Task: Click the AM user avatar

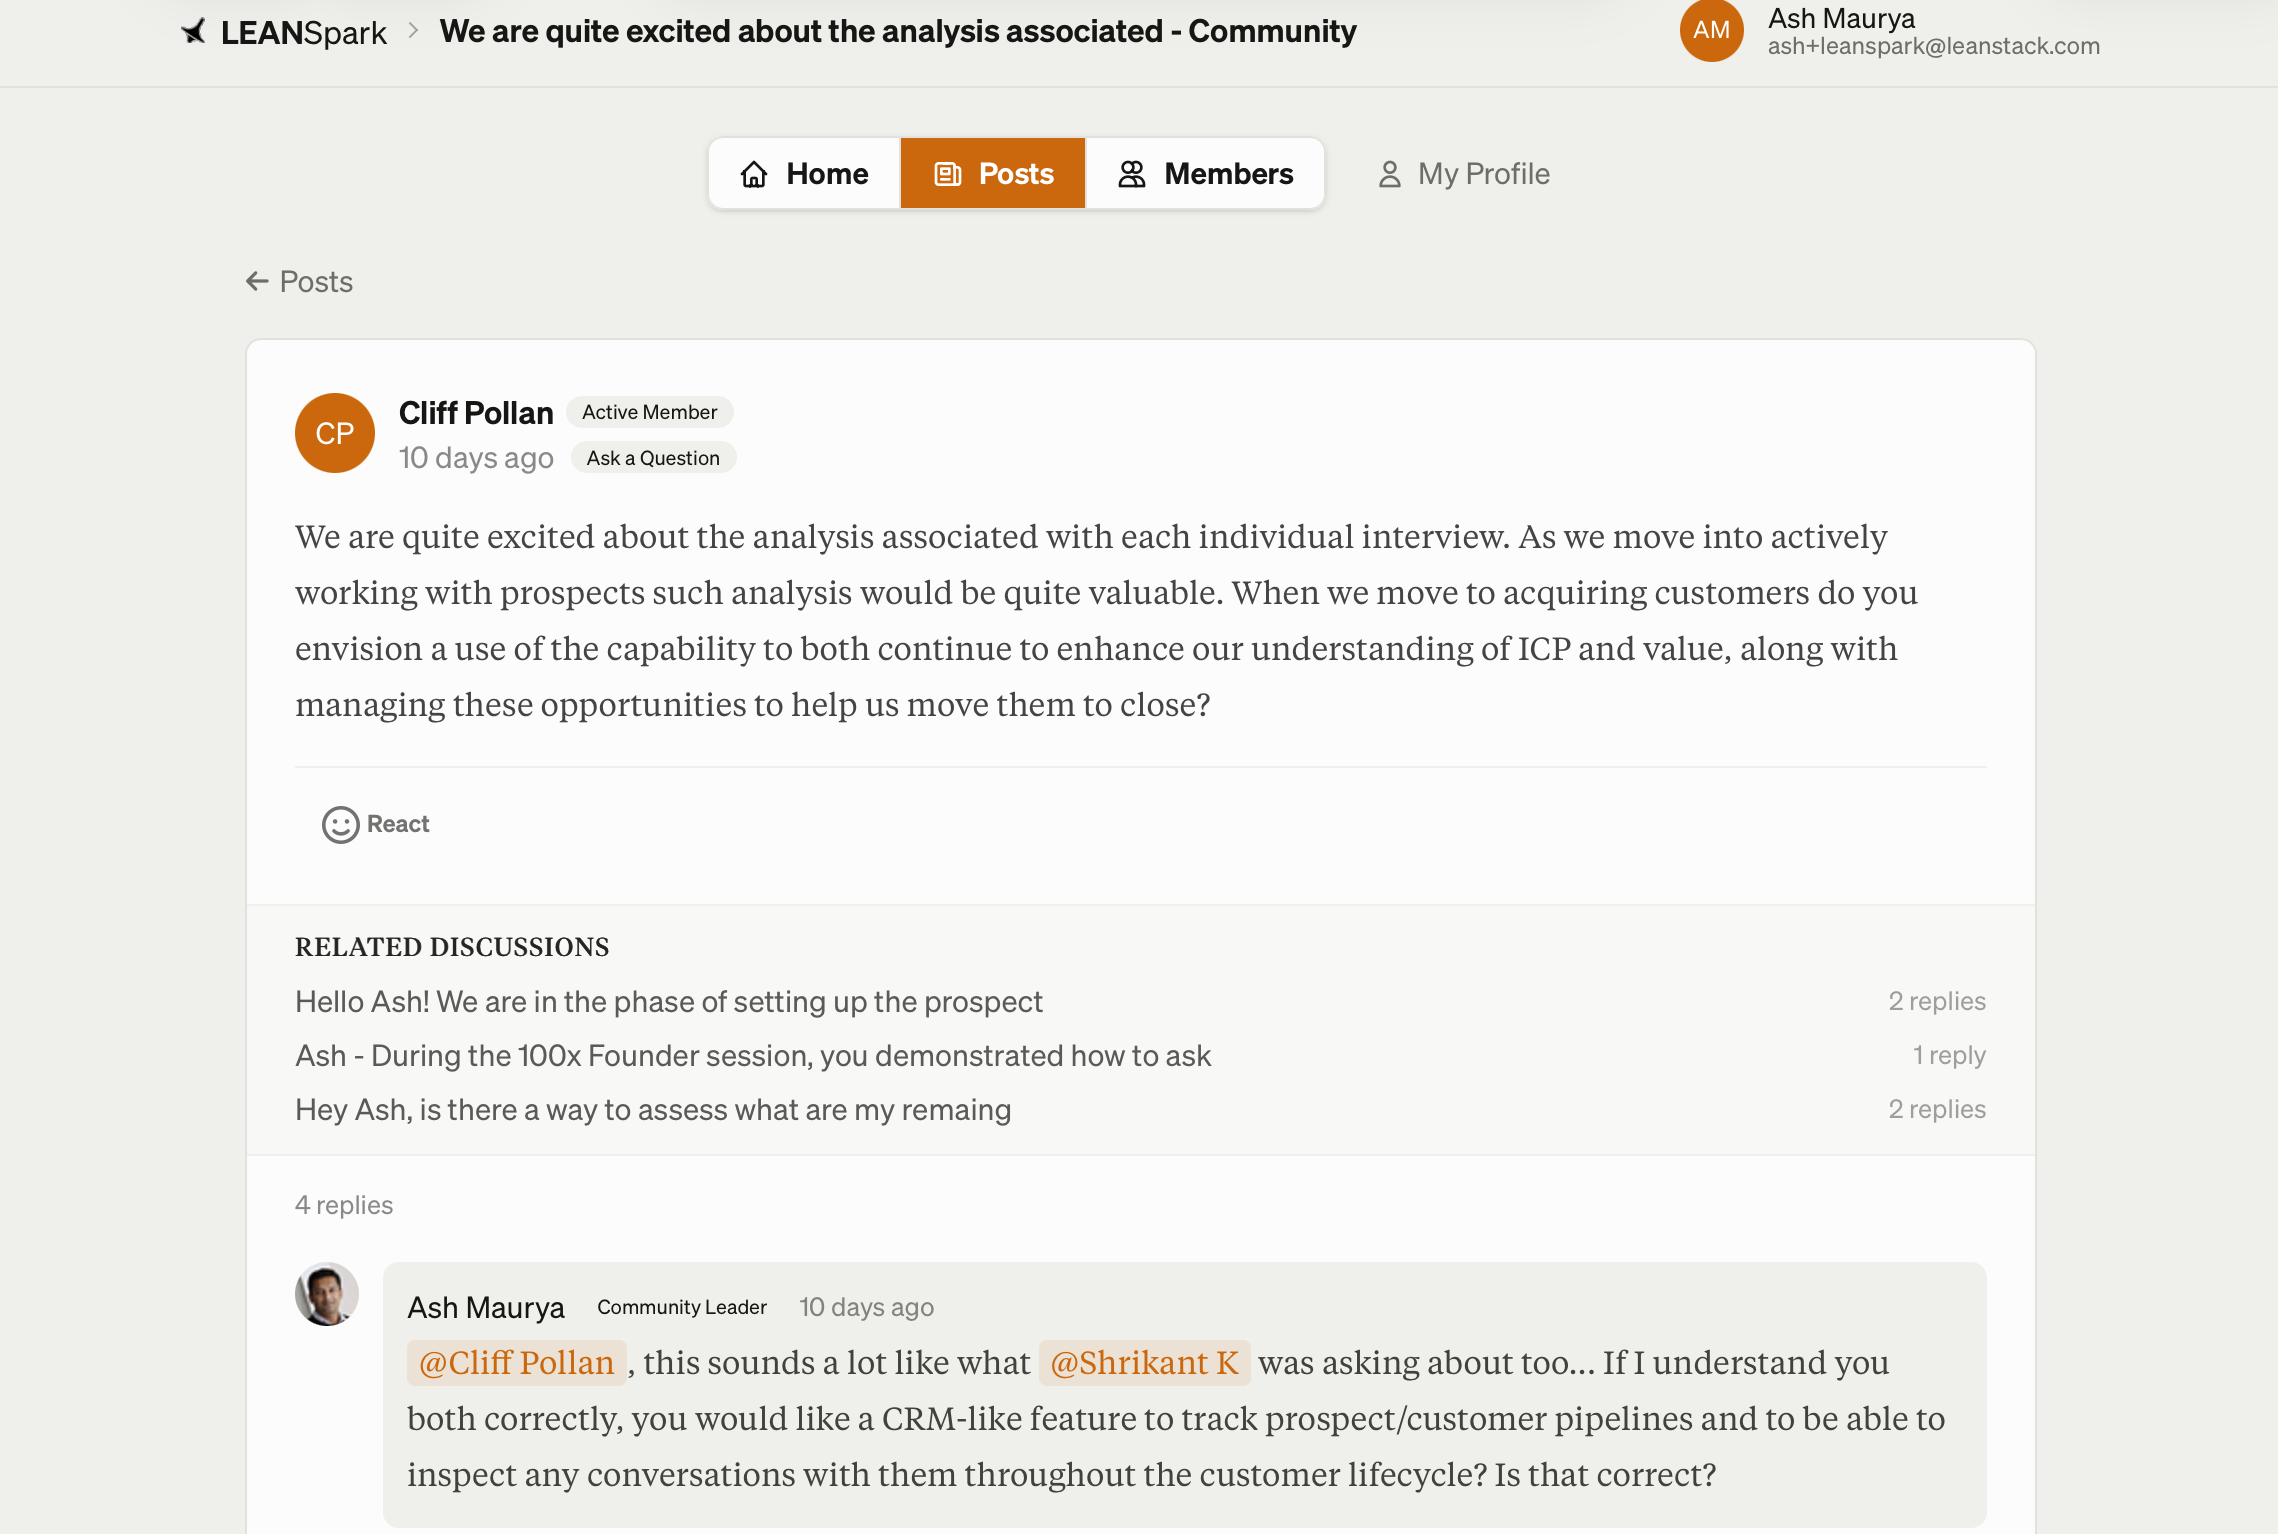Action: click(x=1711, y=31)
